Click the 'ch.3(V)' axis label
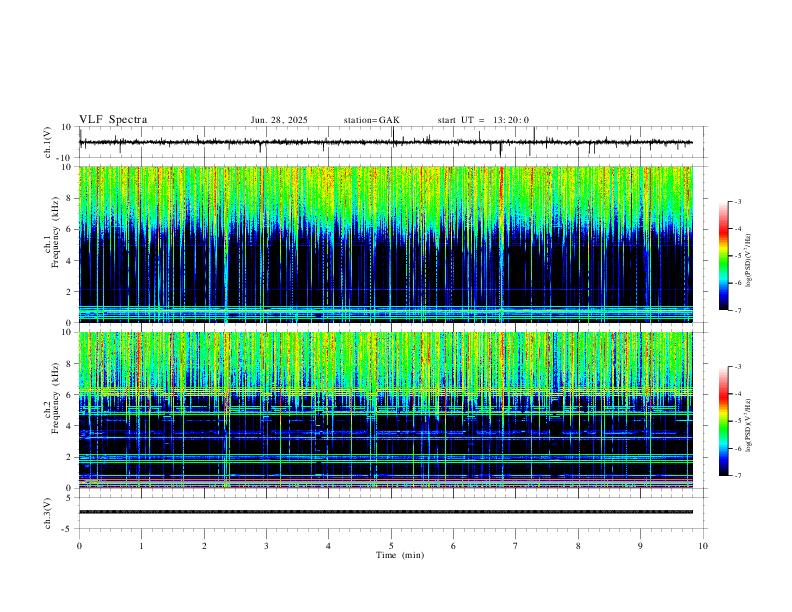 48,513
